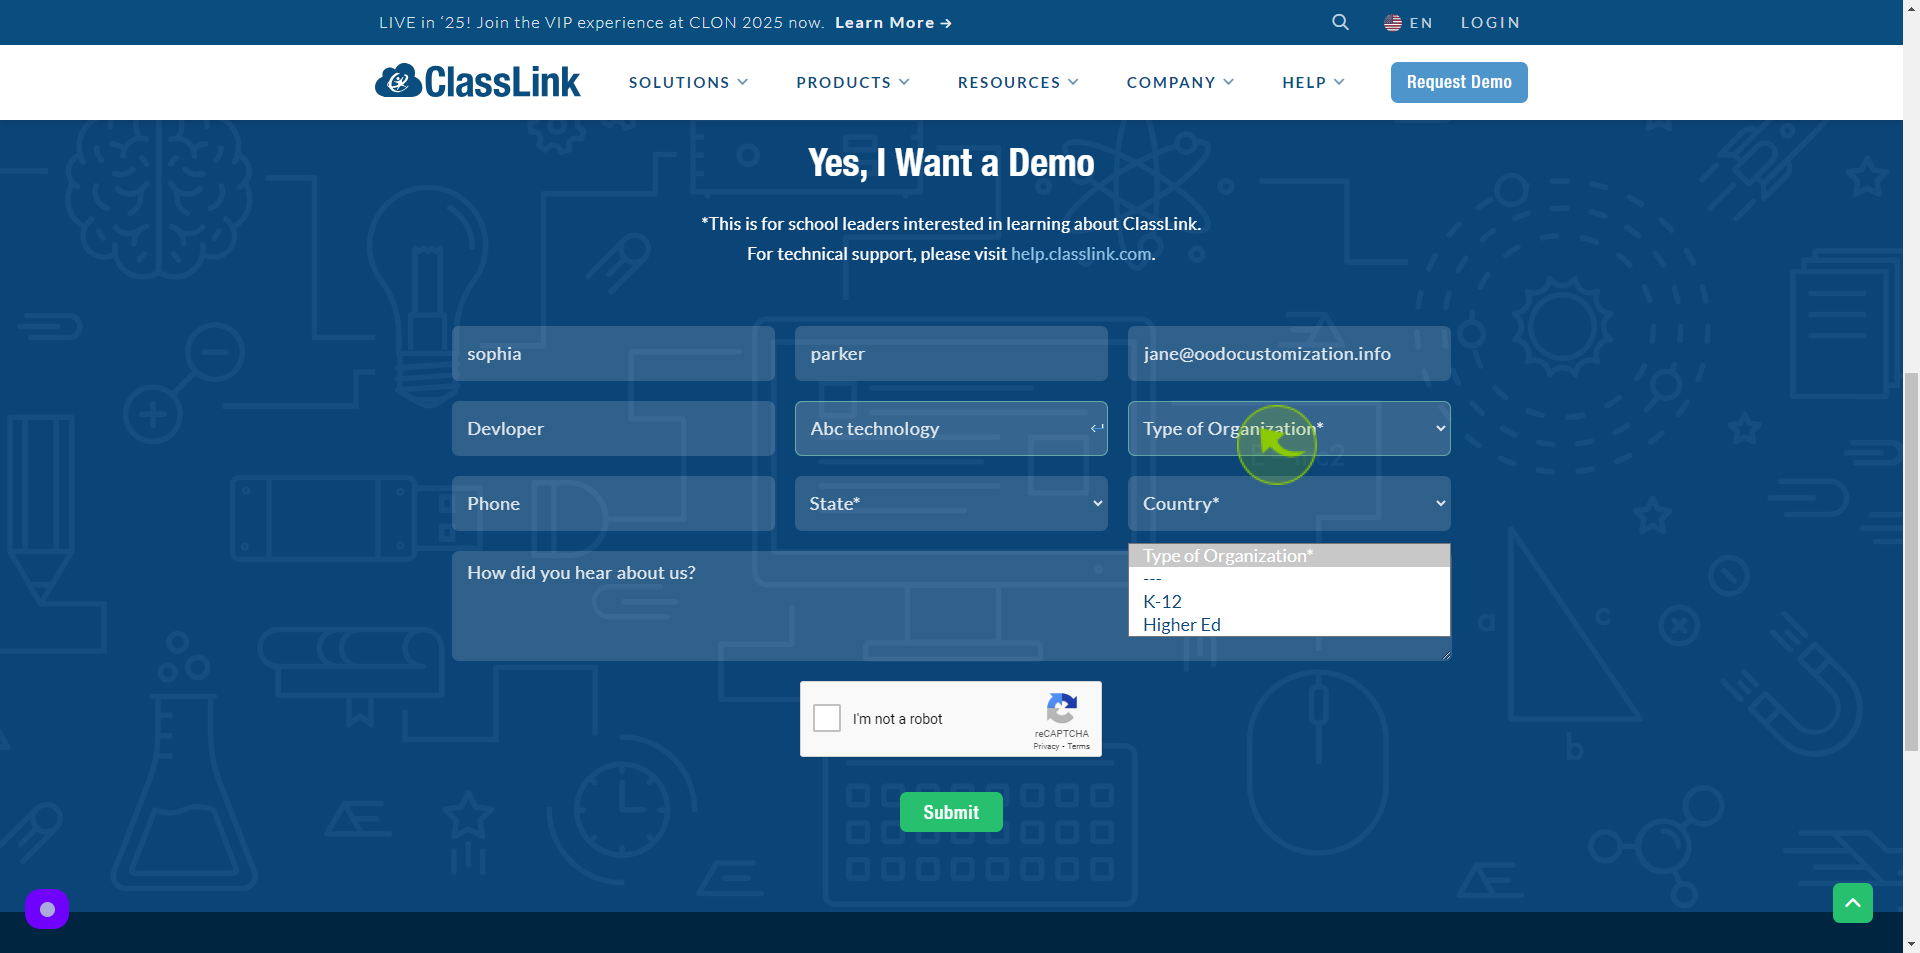Open the Learn More banner link
Image resolution: width=1920 pixels, height=953 pixels.
893,22
